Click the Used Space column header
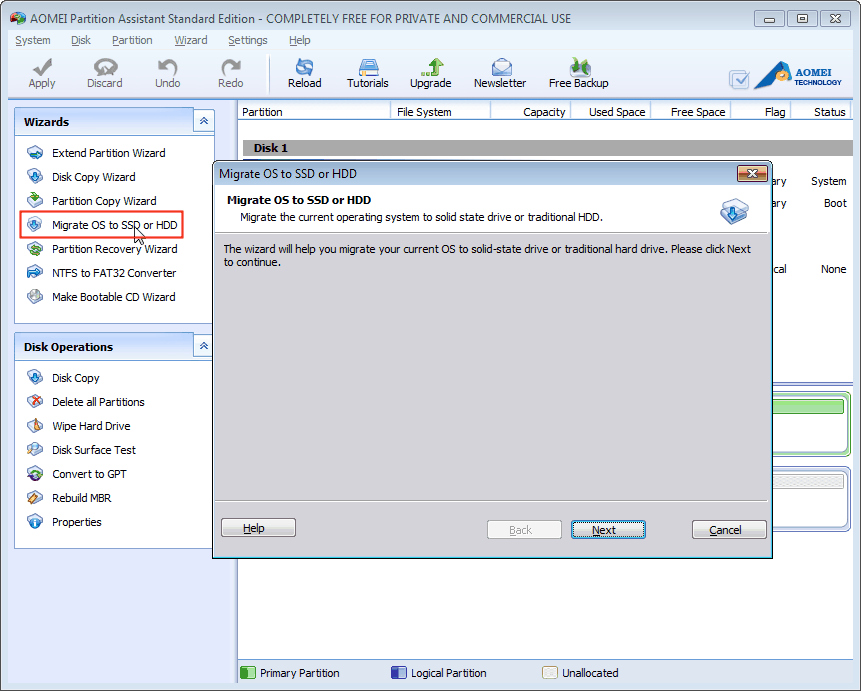This screenshot has height=691, width=861. (611, 112)
